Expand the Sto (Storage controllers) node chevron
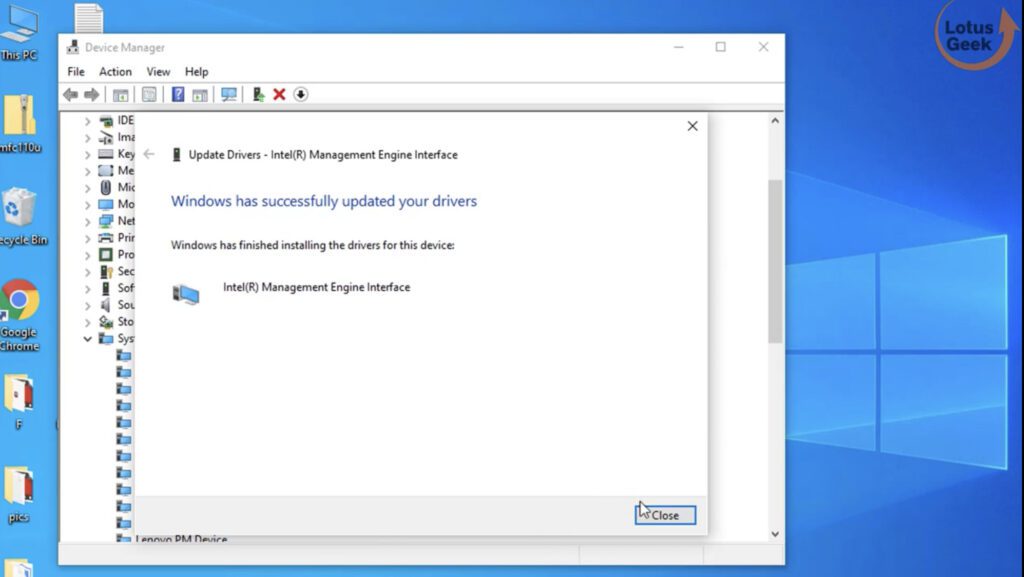 coord(88,322)
